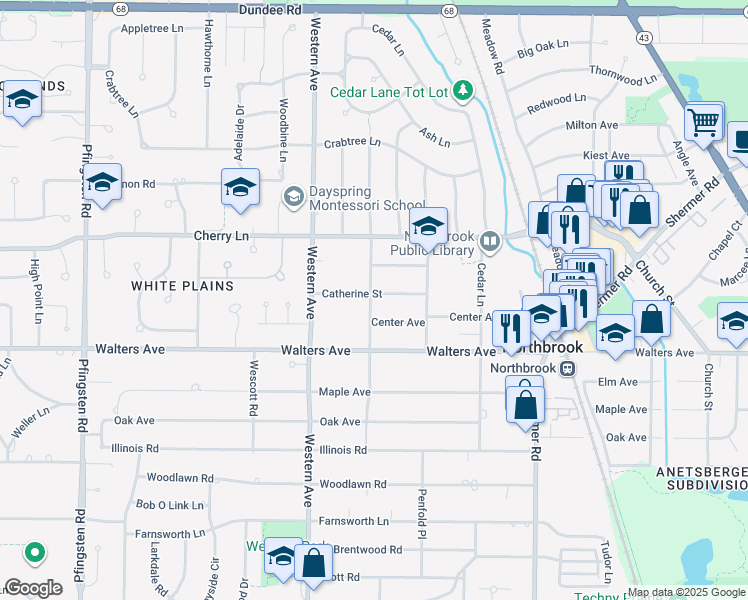The width and height of the screenshot is (748, 600).
Task: Select restaurant marker on Walters Ave
Action: [x=511, y=330]
